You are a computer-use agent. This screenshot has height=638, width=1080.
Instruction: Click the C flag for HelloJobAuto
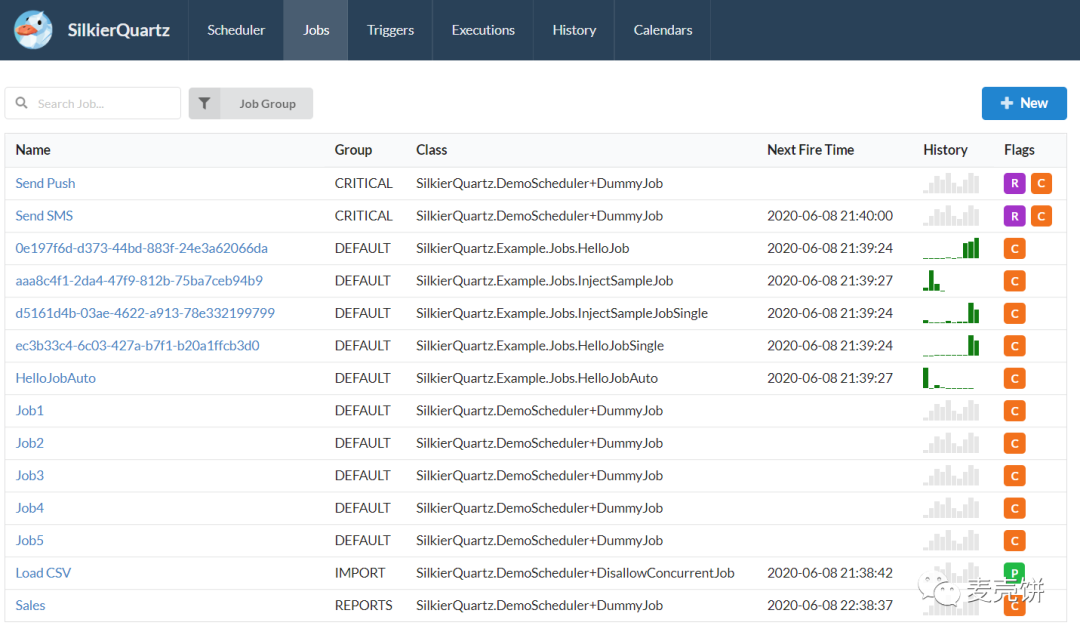coord(1014,378)
